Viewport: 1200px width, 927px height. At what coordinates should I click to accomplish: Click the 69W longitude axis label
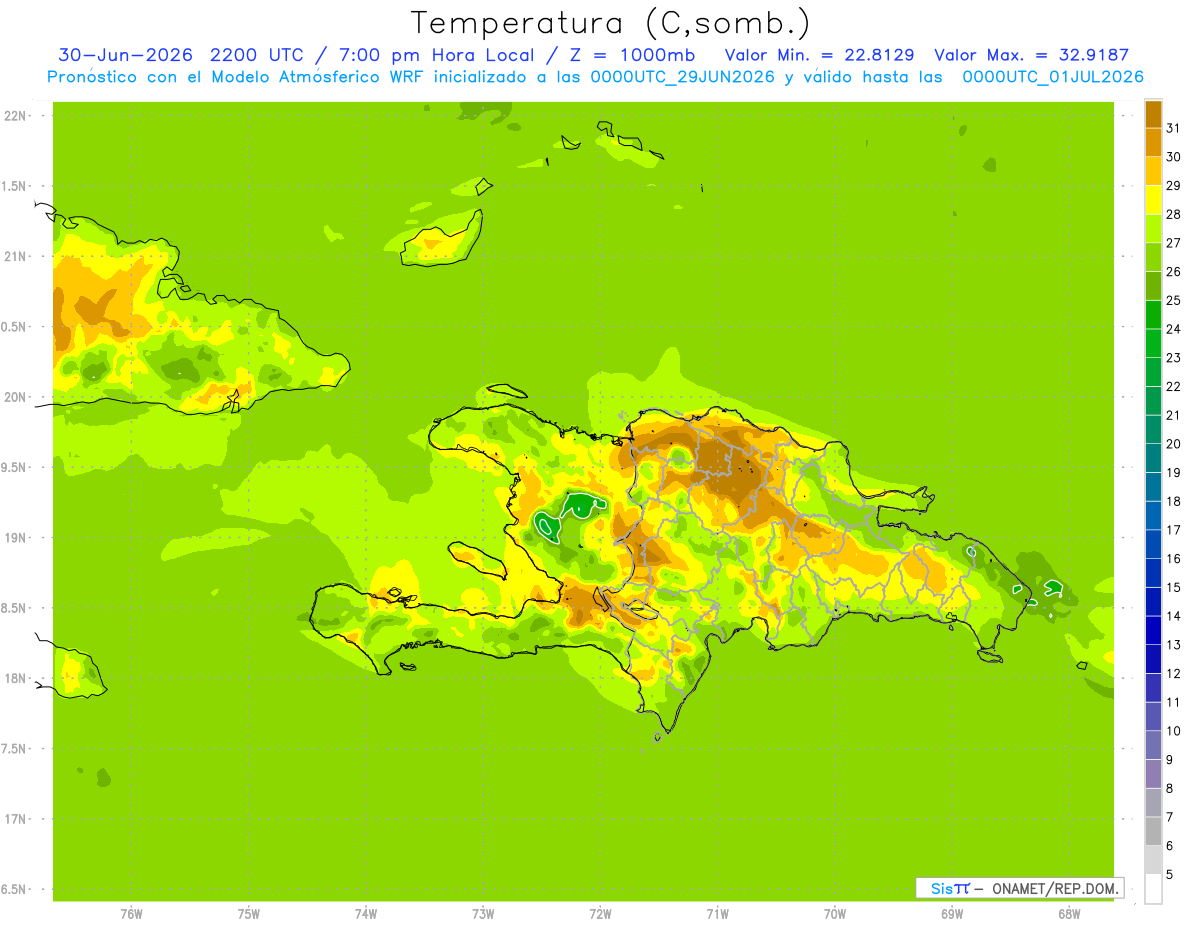(x=951, y=914)
